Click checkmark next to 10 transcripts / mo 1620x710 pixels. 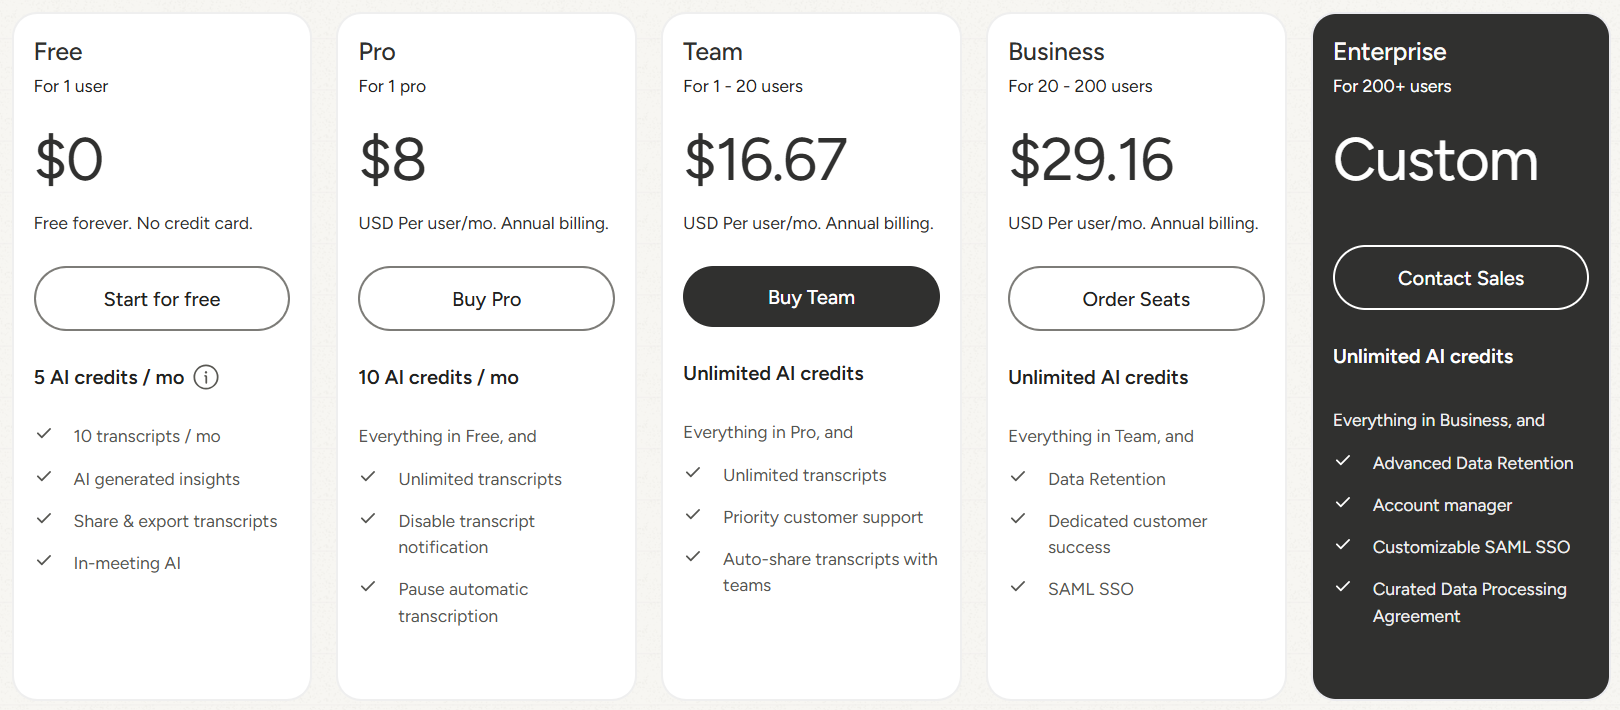pyautogui.click(x=44, y=434)
